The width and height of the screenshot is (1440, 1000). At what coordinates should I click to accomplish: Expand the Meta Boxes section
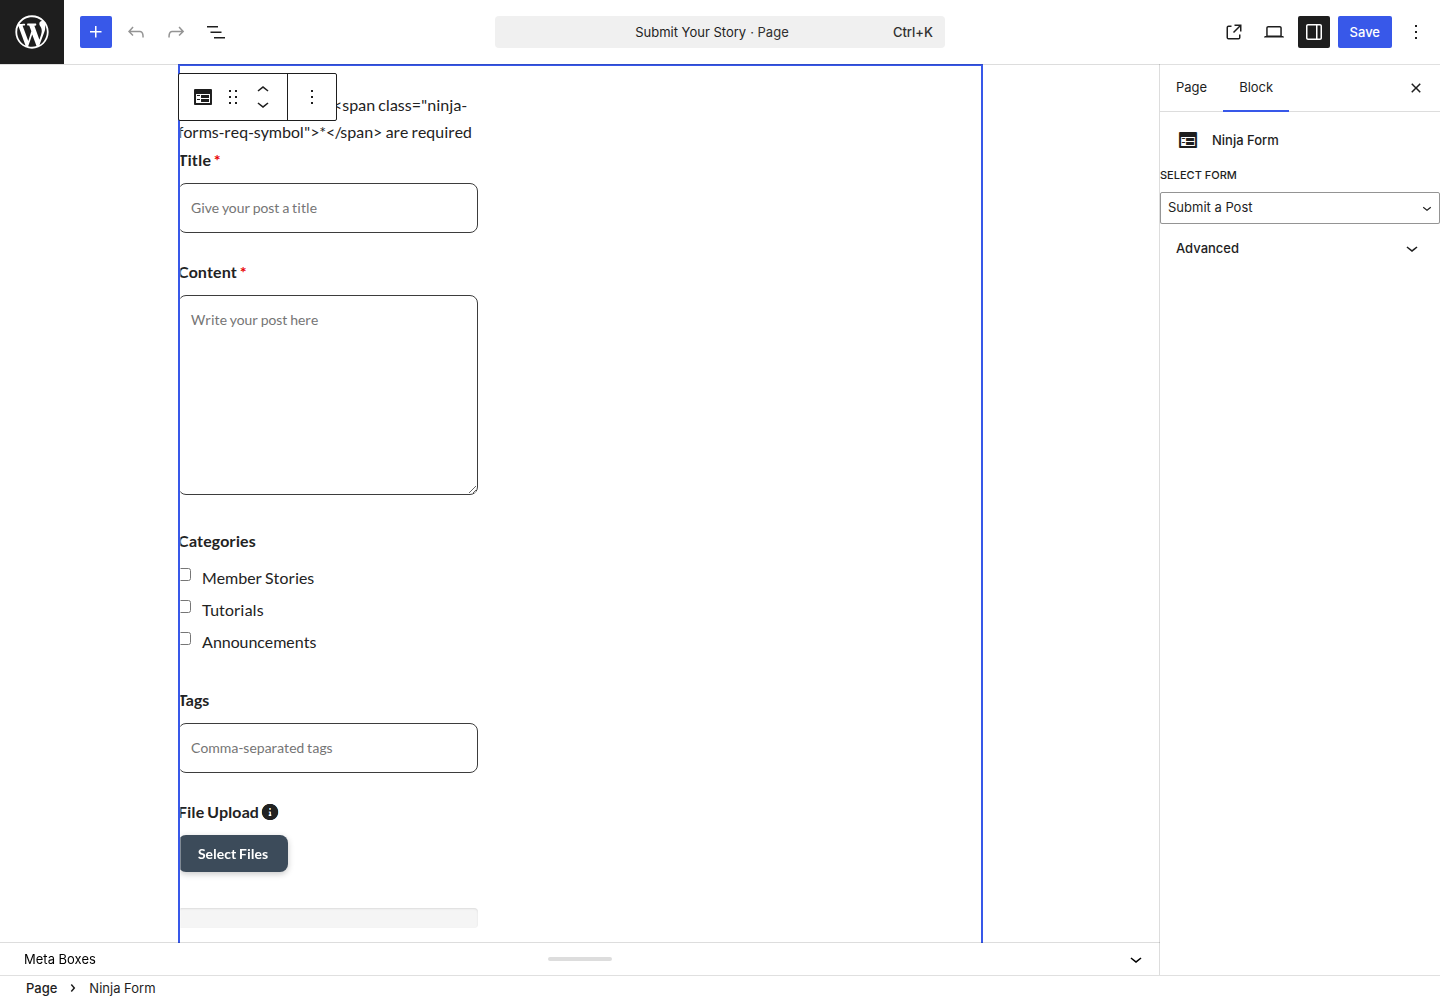click(1136, 960)
